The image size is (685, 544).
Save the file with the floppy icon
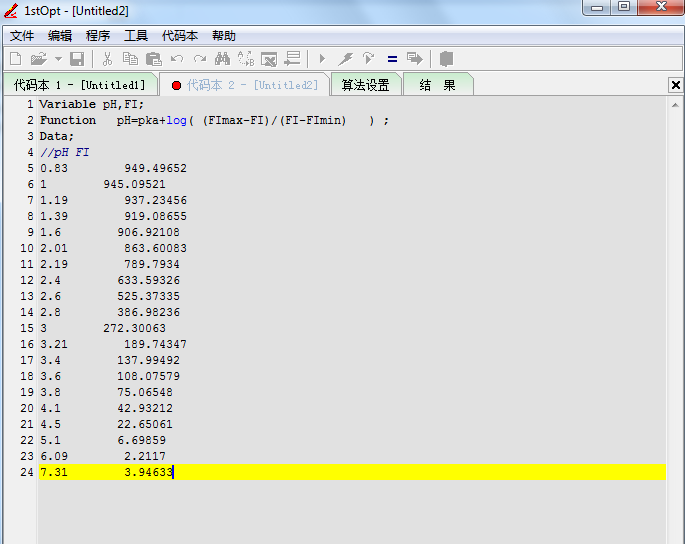[77, 59]
